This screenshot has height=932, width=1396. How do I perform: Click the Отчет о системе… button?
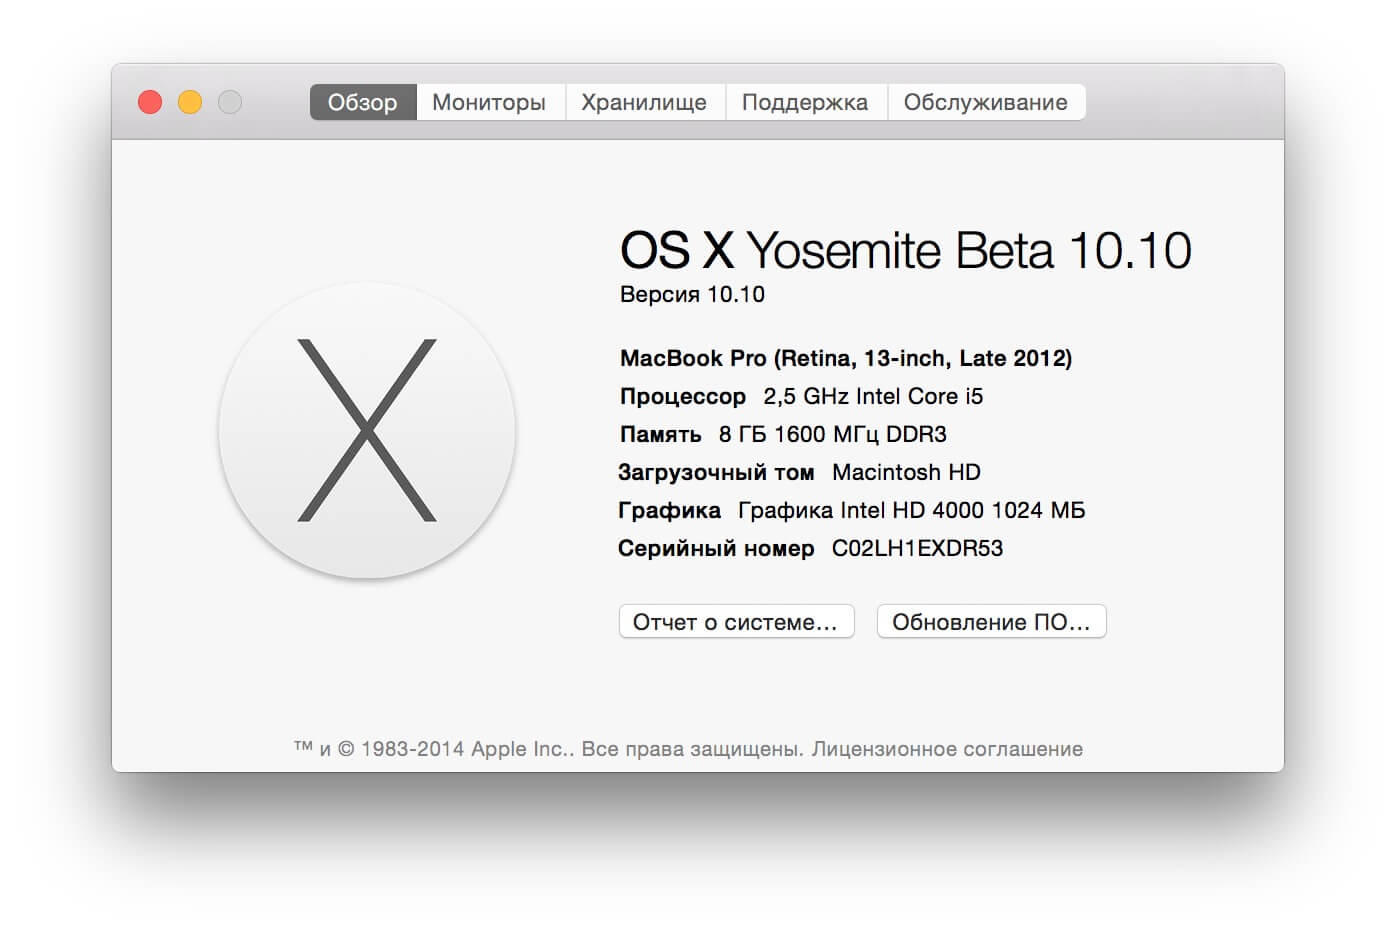tap(736, 621)
